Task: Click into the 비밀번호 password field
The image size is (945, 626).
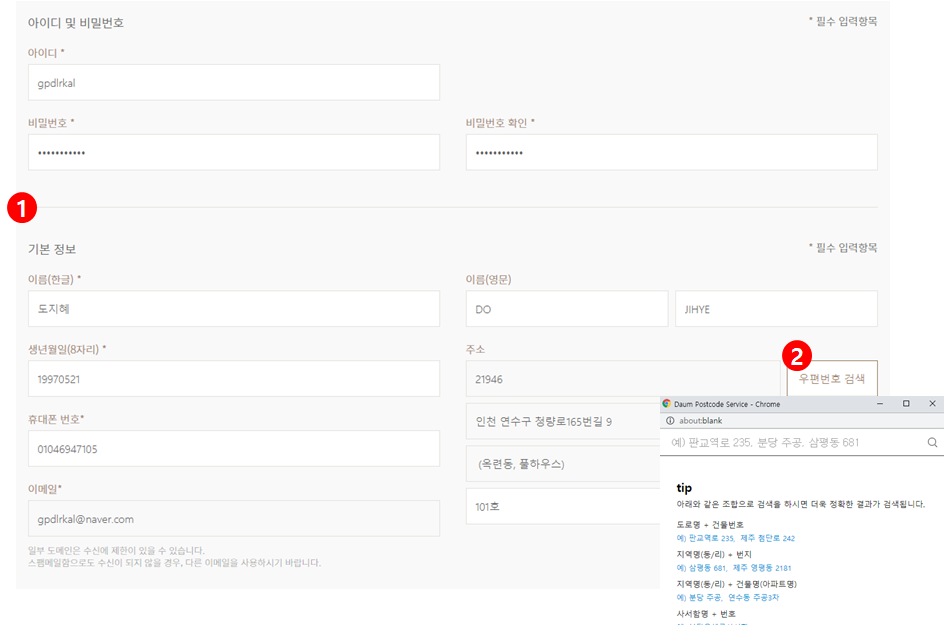Action: [234, 152]
